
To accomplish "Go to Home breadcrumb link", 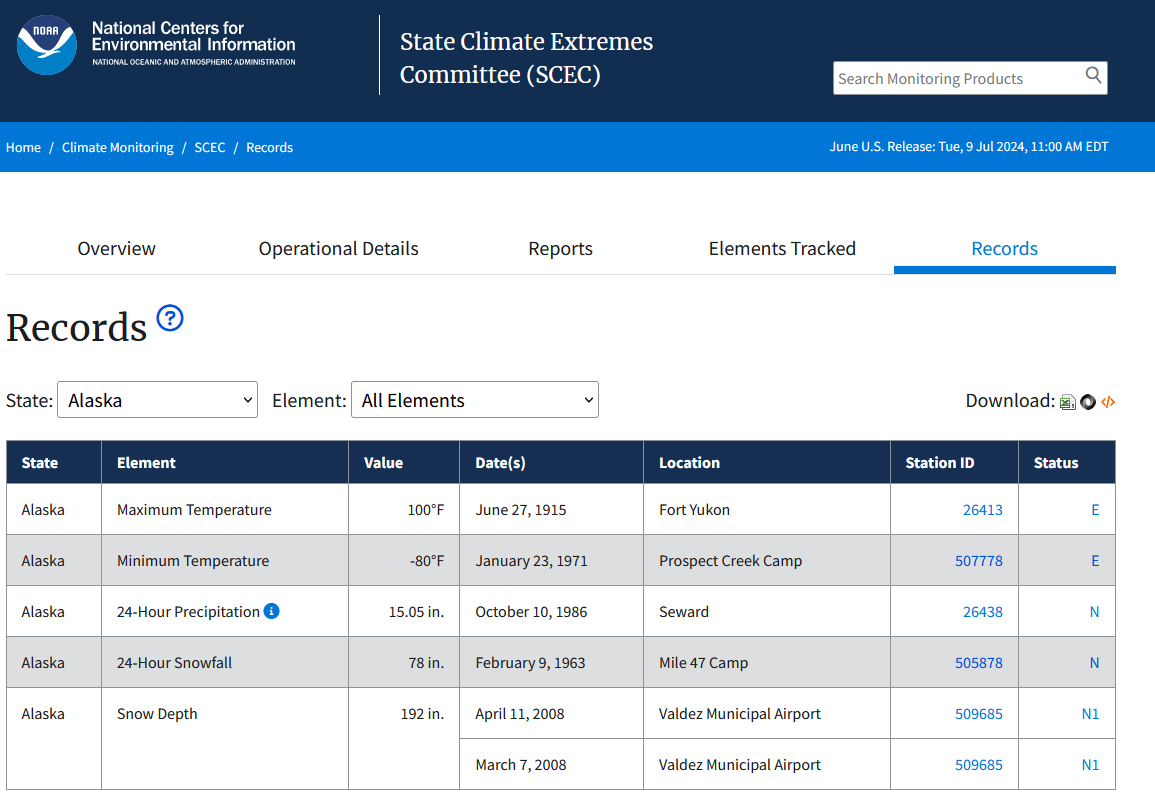I will [x=24, y=147].
